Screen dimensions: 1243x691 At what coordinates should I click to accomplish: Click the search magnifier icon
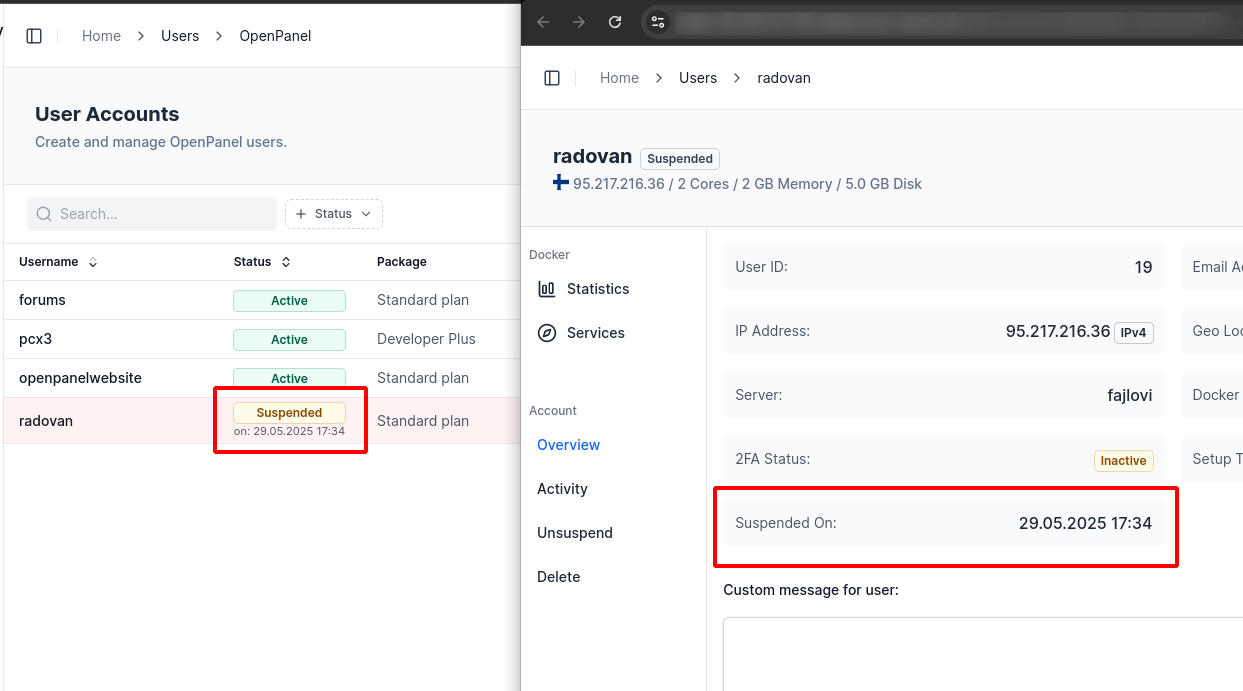click(x=44, y=214)
